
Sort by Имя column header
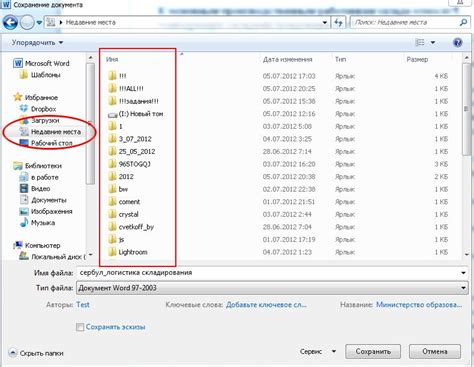pyautogui.click(x=112, y=59)
